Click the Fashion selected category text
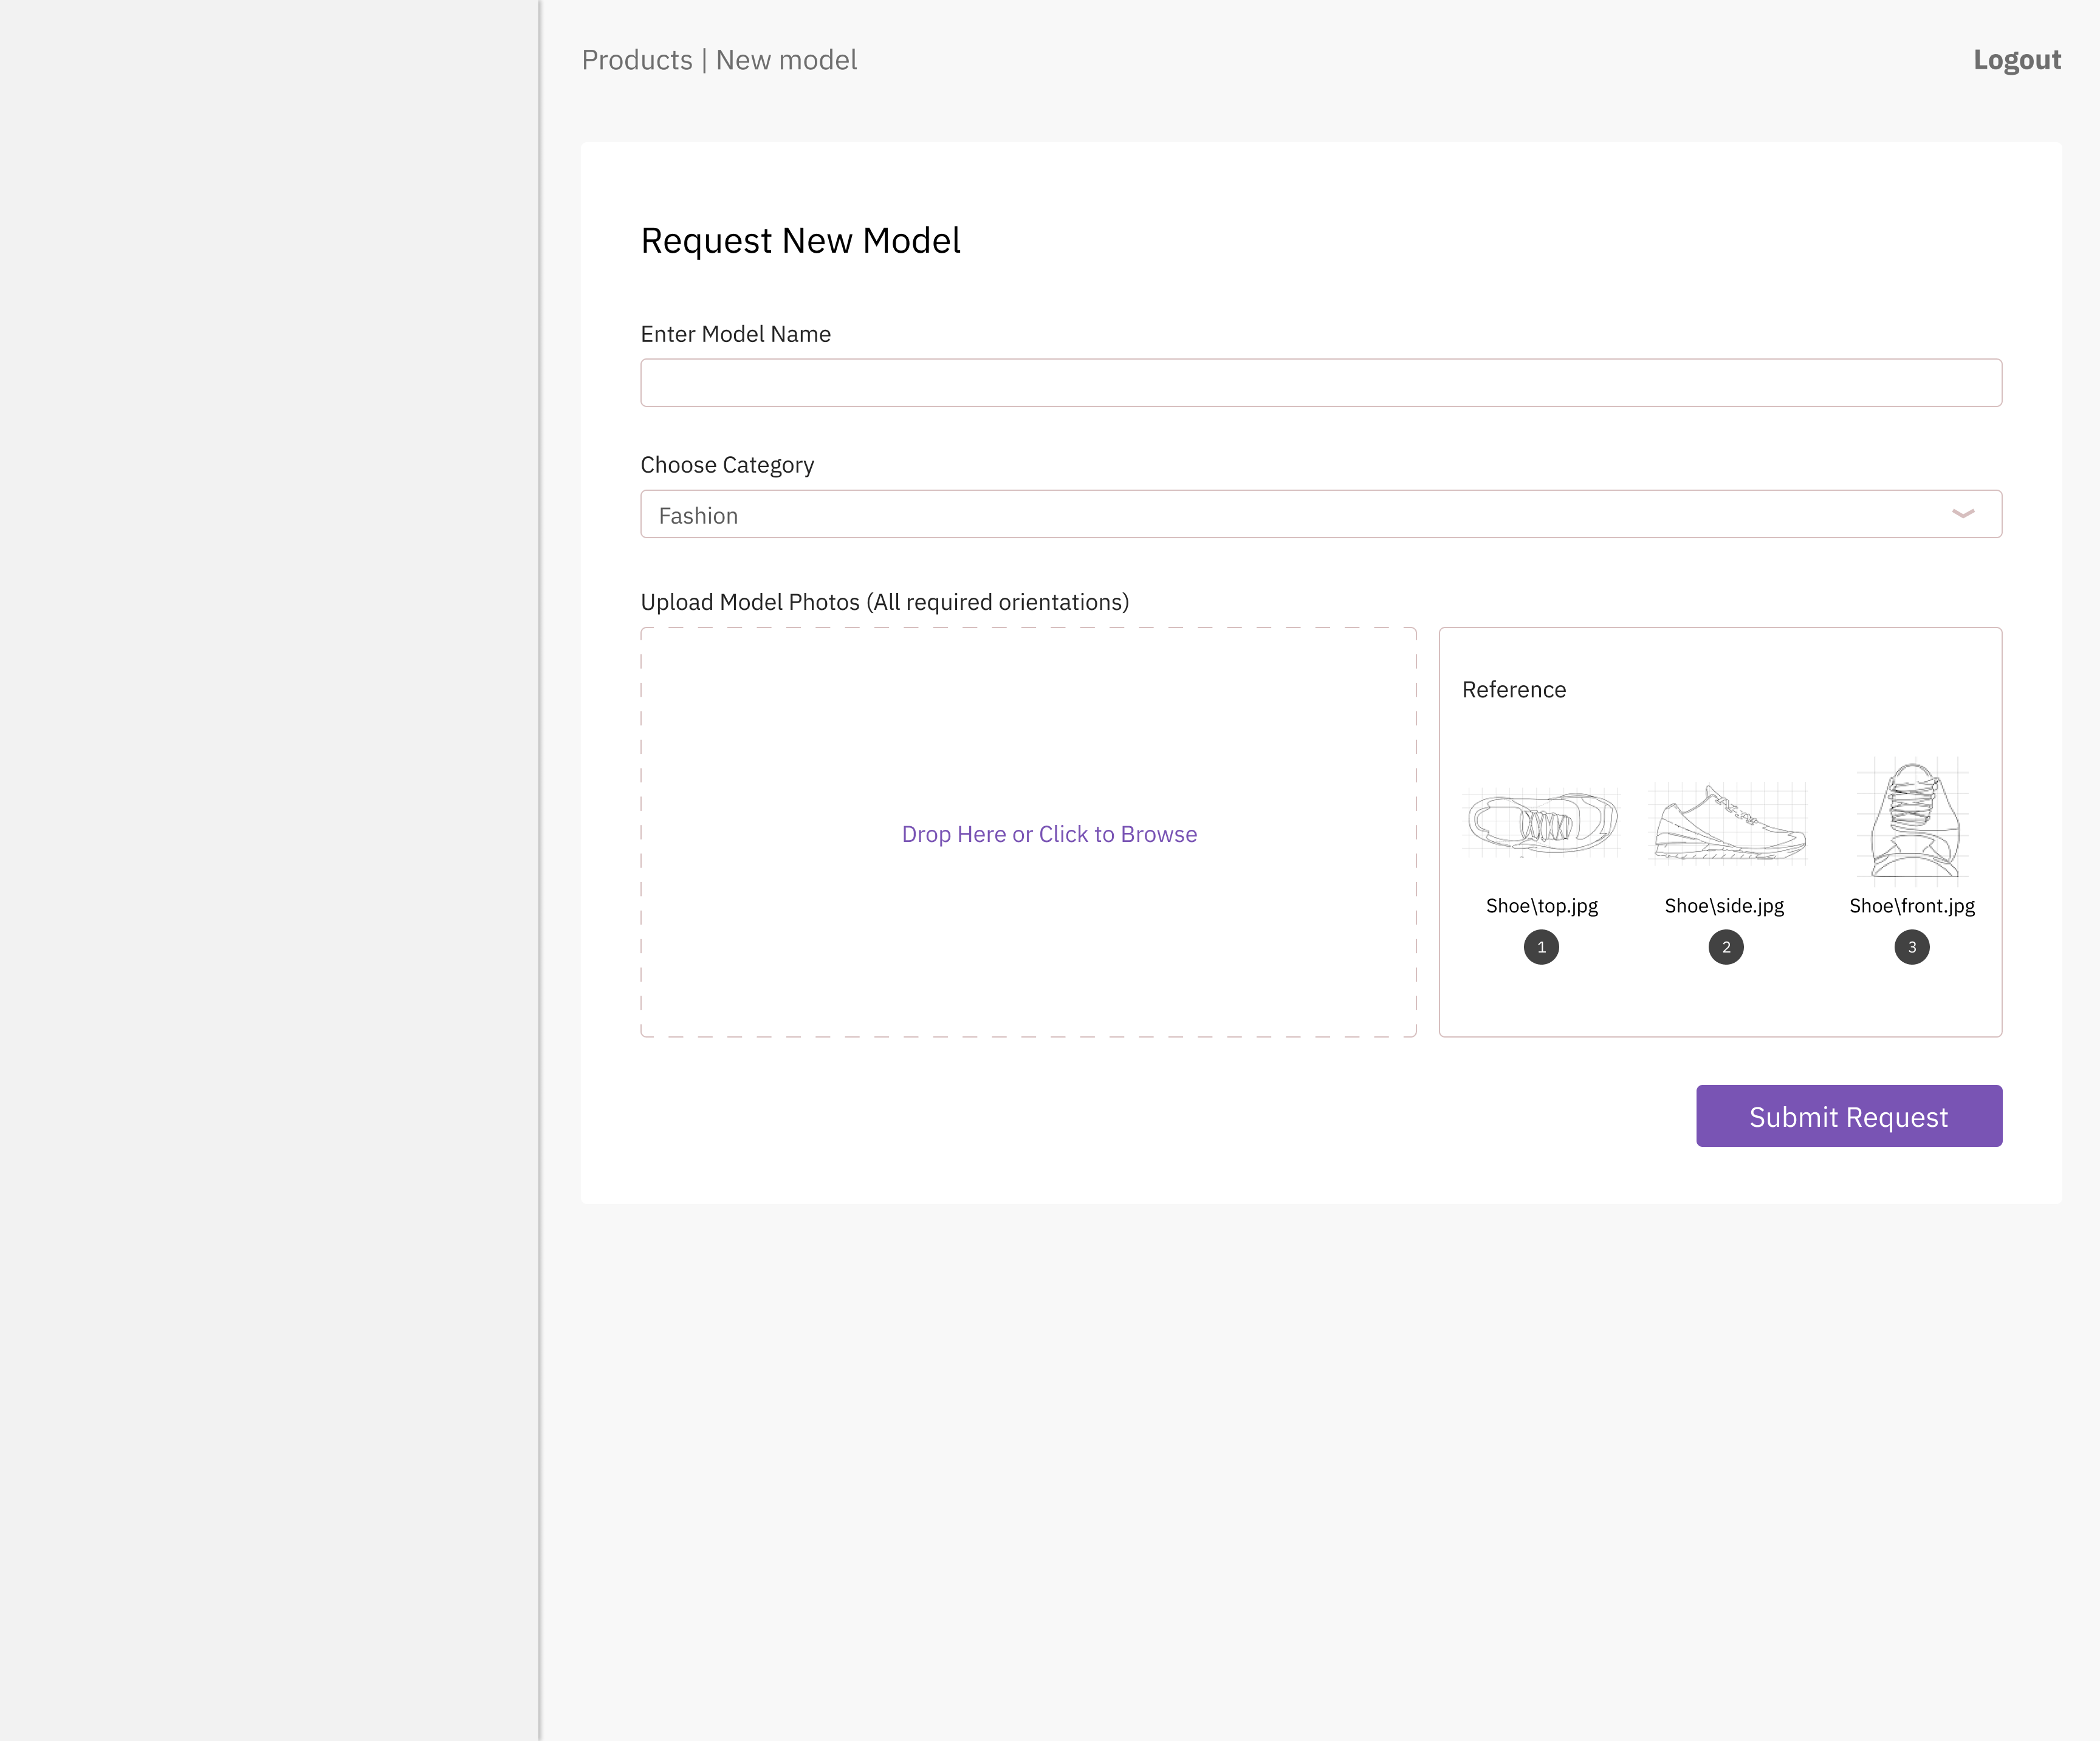2100x1741 pixels. 698,516
